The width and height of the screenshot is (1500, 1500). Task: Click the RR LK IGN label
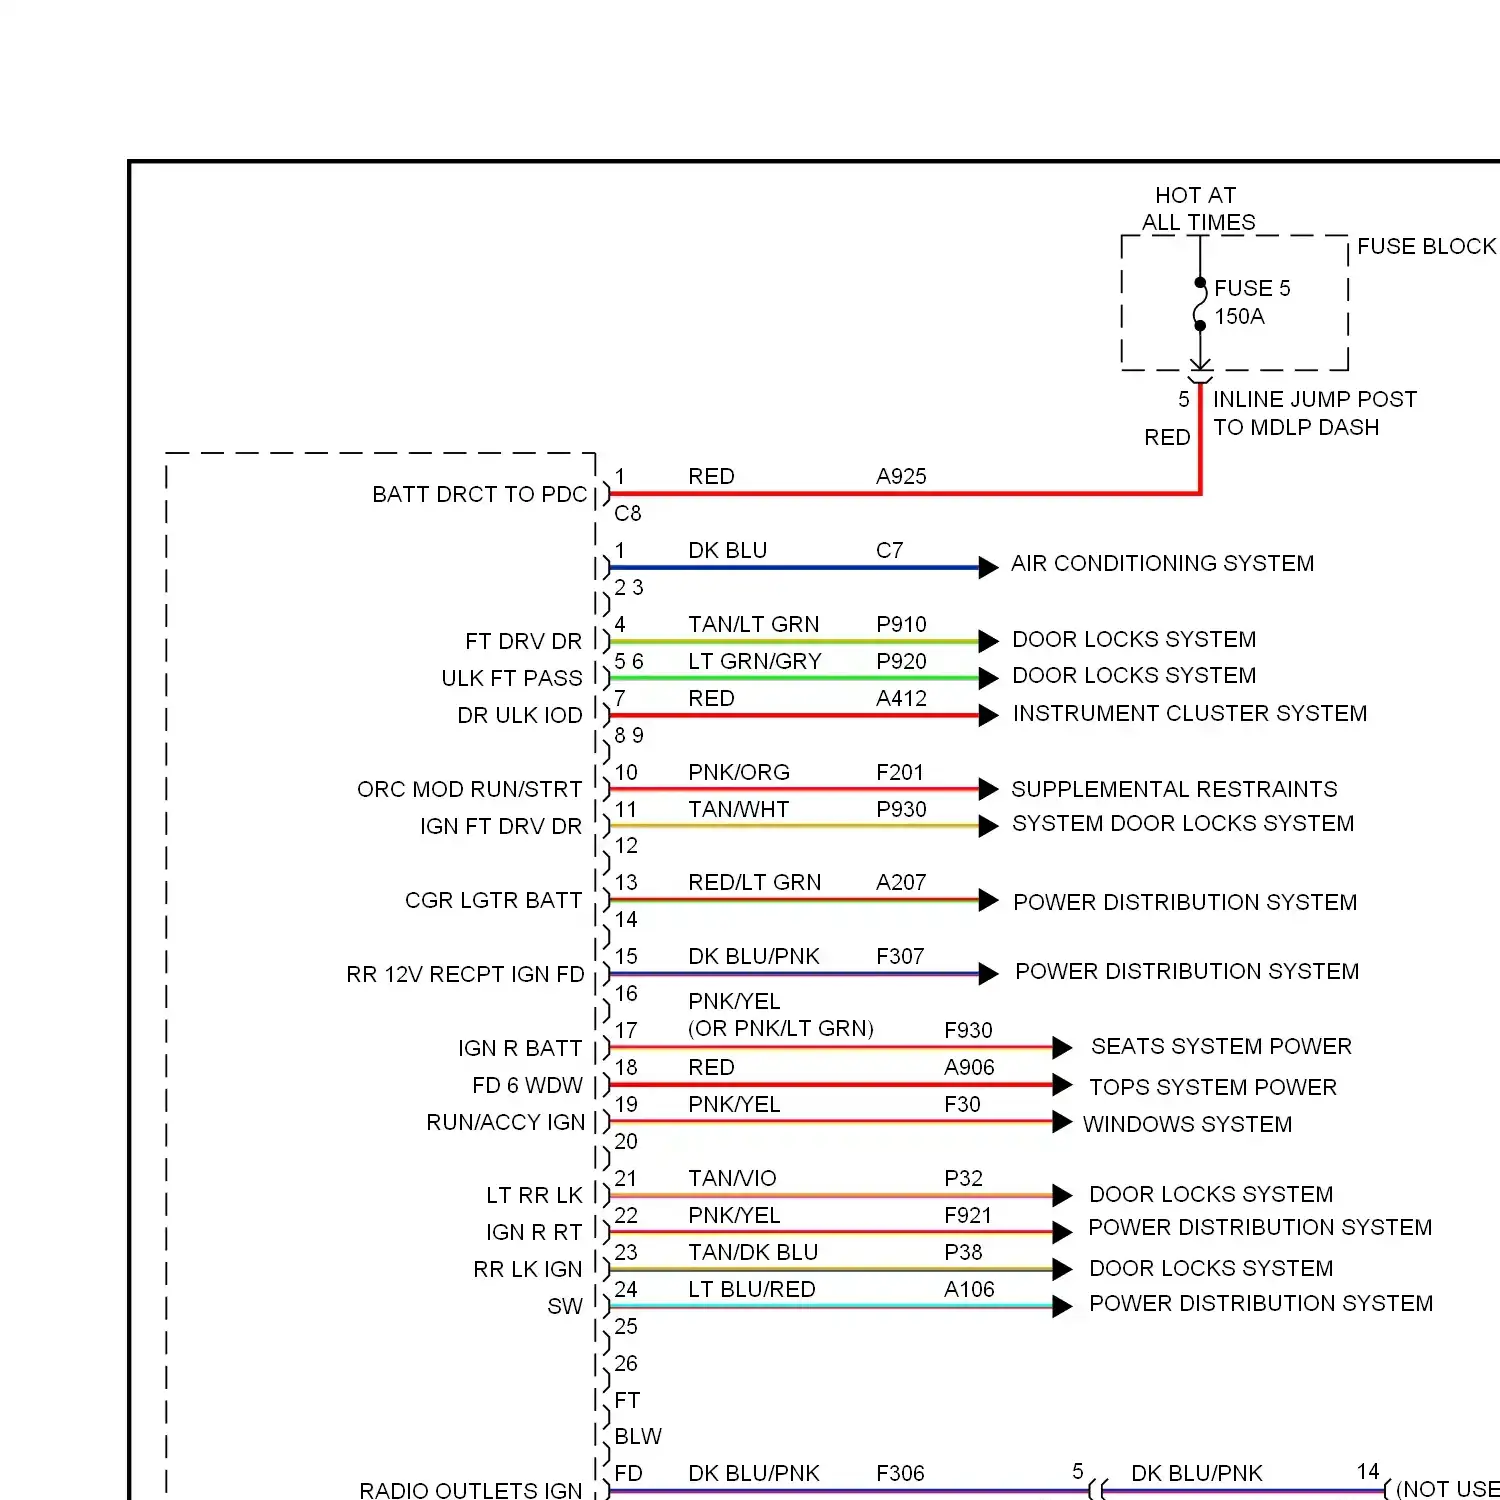click(527, 1269)
